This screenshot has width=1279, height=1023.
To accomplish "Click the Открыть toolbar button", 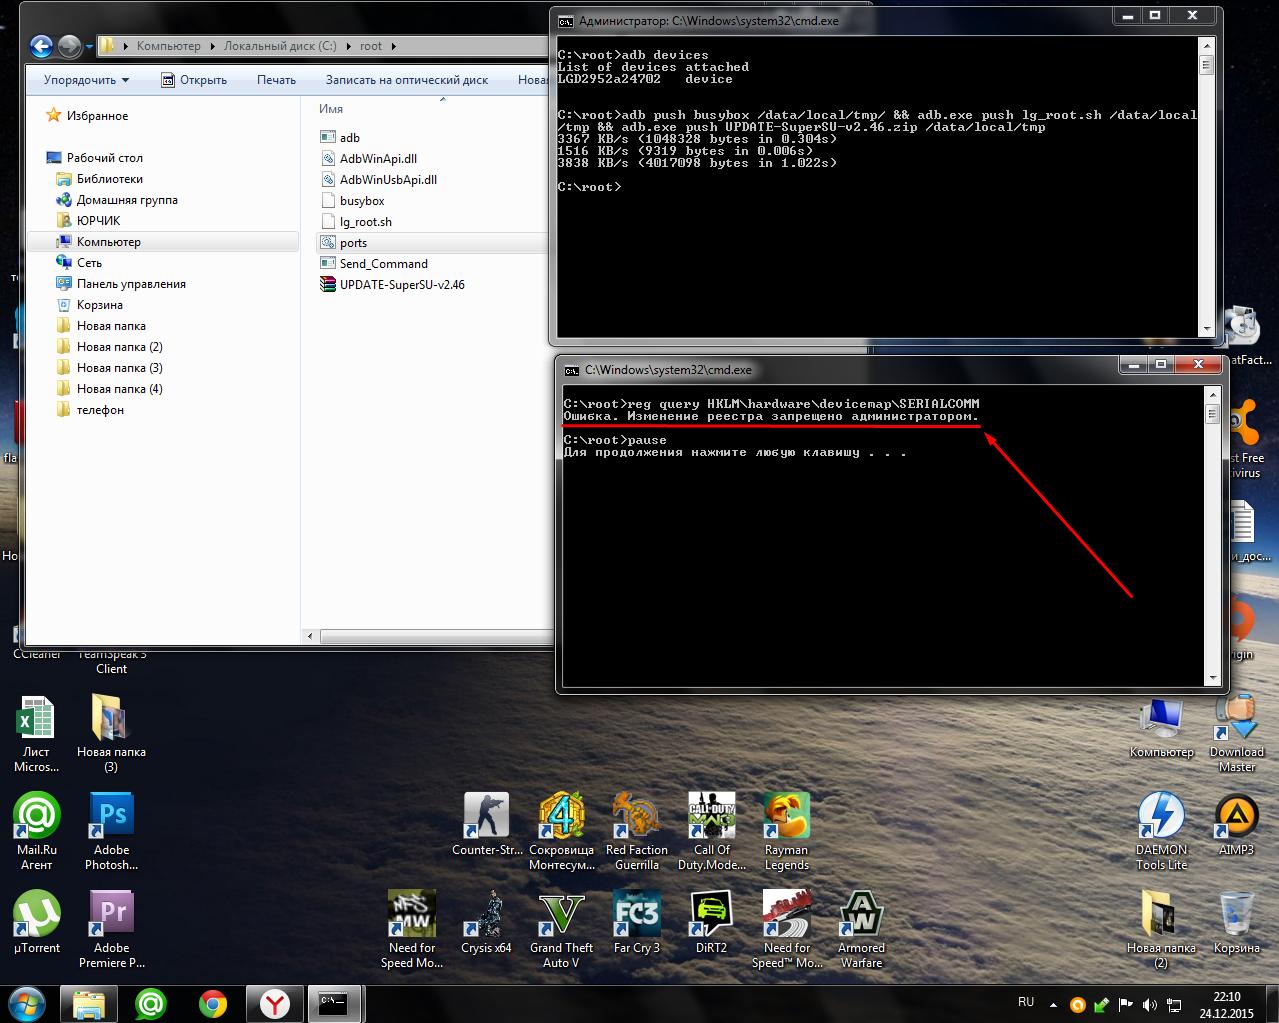I will [x=194, y=80].
